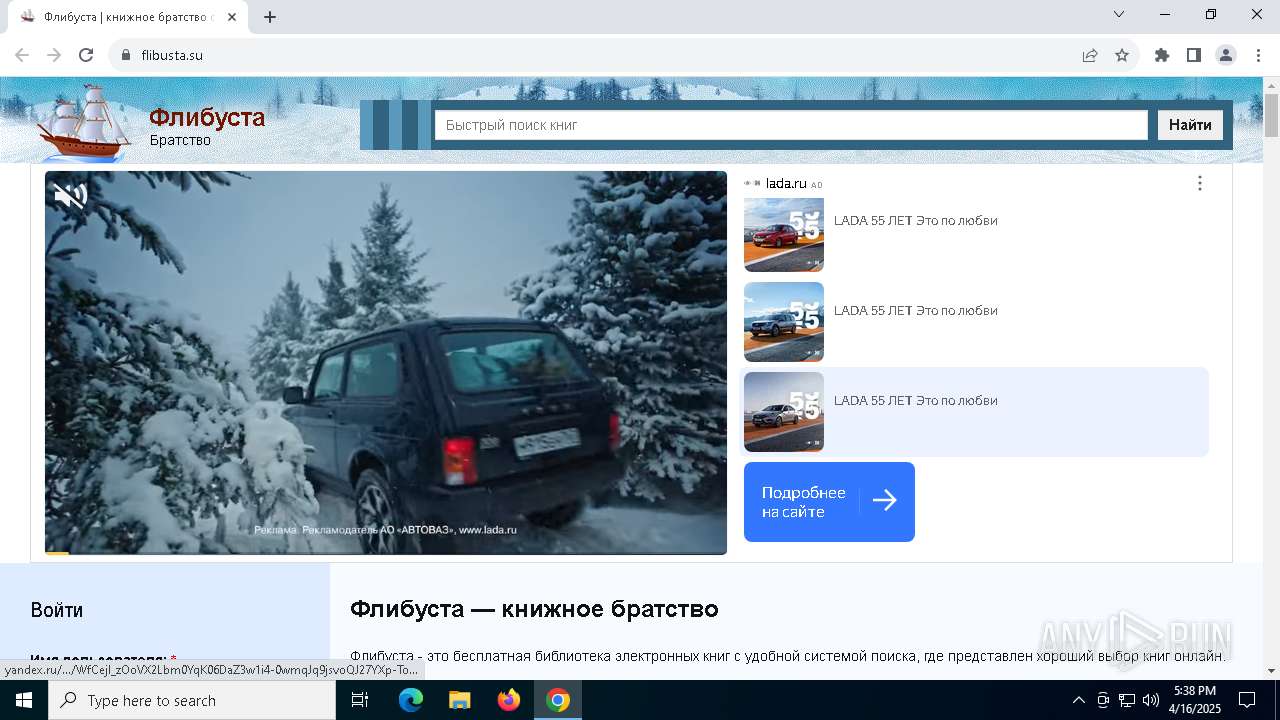Open a new browser tab

click(x=270, y=17)
